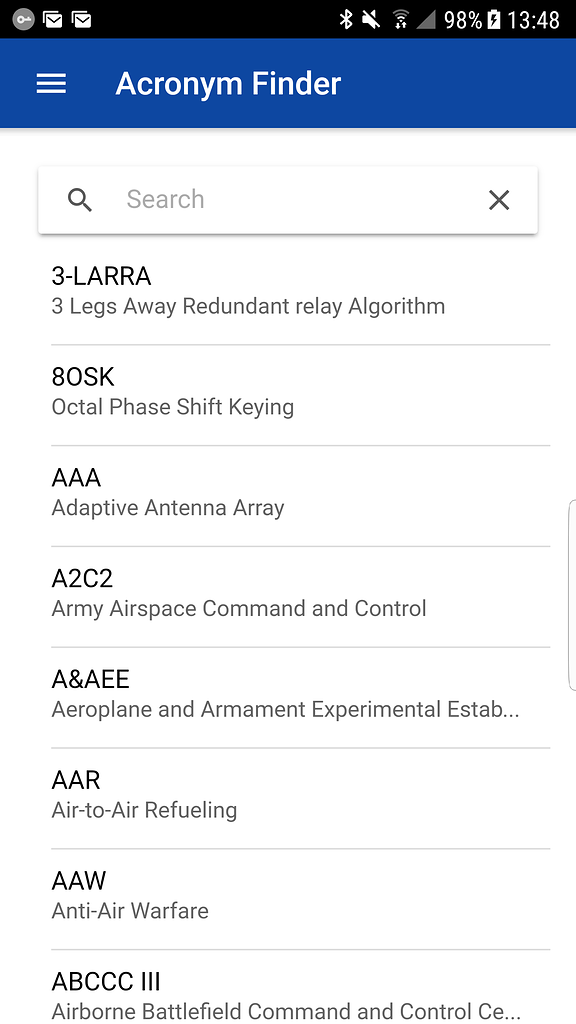Image resolution: width=576 pixels, height=1024 pixels.
Task: Select the ABCCC III list item
Action: pos(300,987)
